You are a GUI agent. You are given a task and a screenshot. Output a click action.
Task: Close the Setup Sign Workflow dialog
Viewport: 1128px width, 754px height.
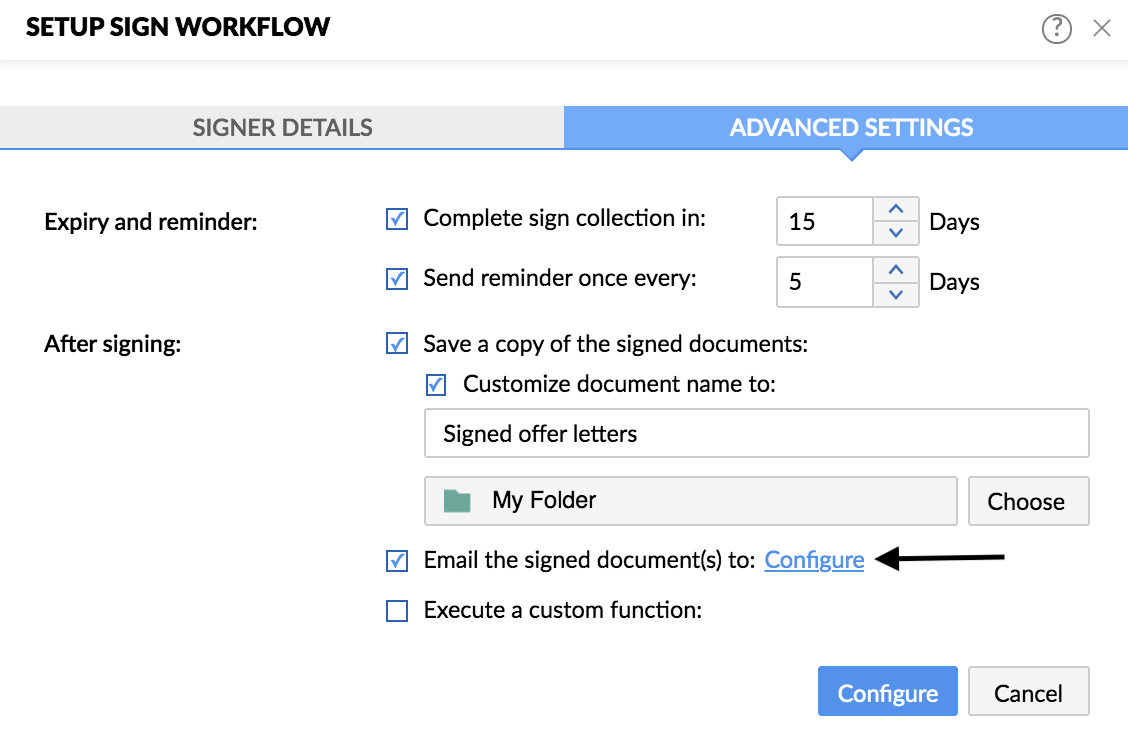pyautogui.click(x=1101, y=29)
